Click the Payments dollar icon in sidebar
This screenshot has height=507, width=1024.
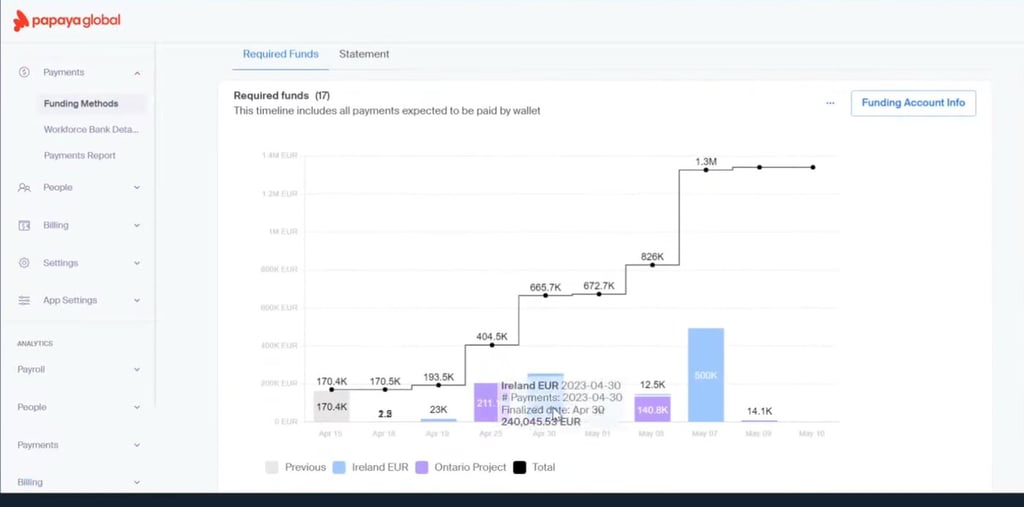coord(24,73)
